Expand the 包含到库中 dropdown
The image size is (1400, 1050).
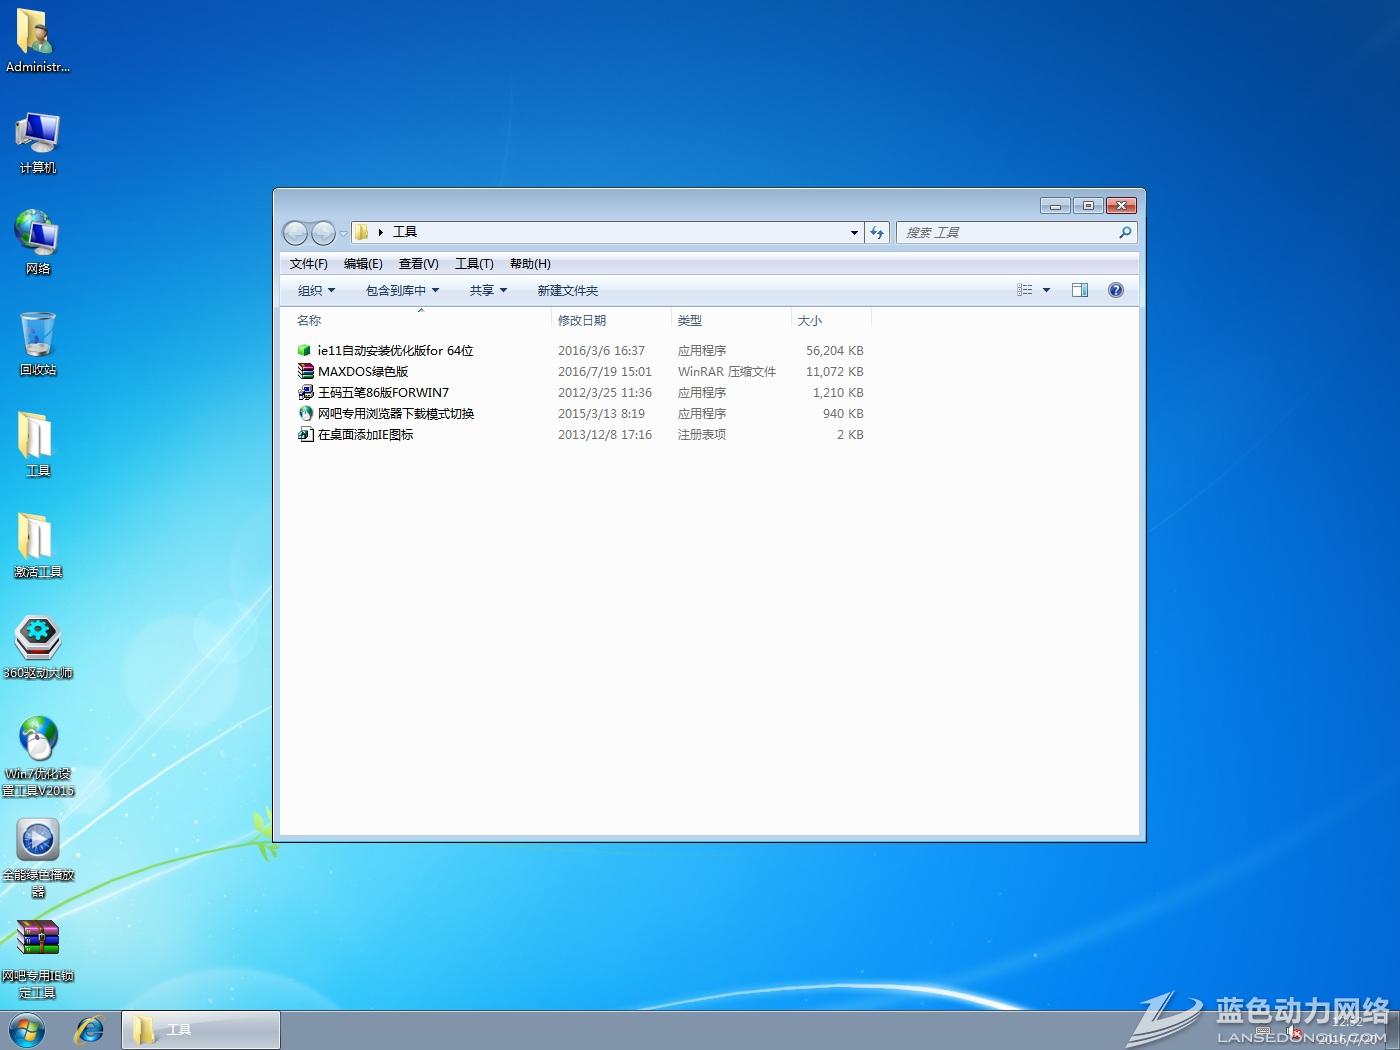(402, 291)
